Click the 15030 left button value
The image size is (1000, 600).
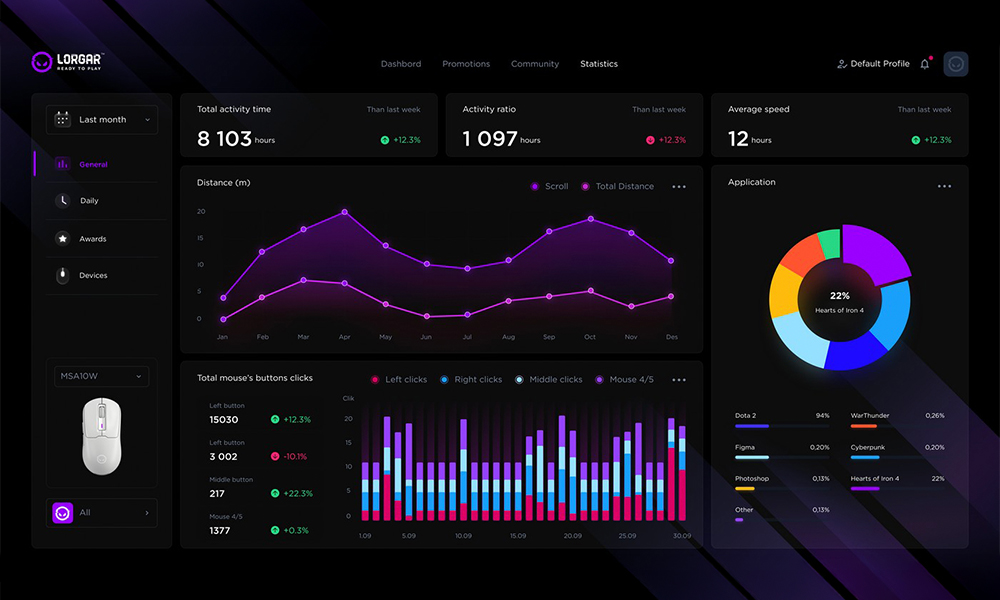pos(224,420)
